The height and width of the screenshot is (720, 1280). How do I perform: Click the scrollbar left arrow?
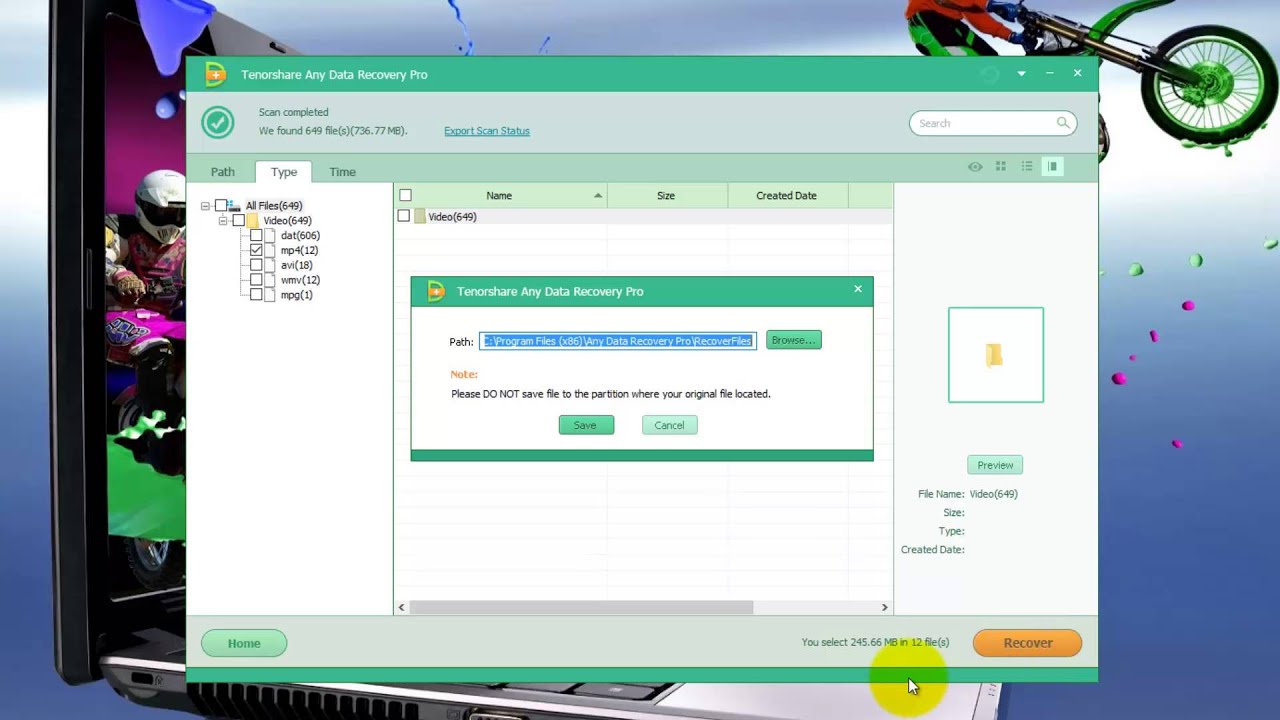(402, 607)
